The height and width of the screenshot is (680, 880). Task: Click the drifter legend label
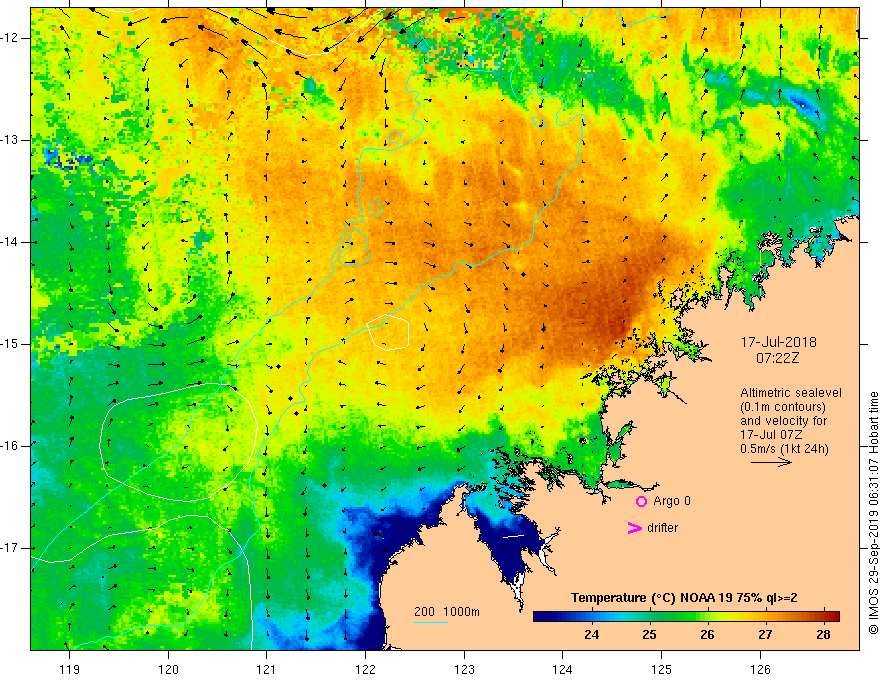pyautogui.click(x=662, y=528)
